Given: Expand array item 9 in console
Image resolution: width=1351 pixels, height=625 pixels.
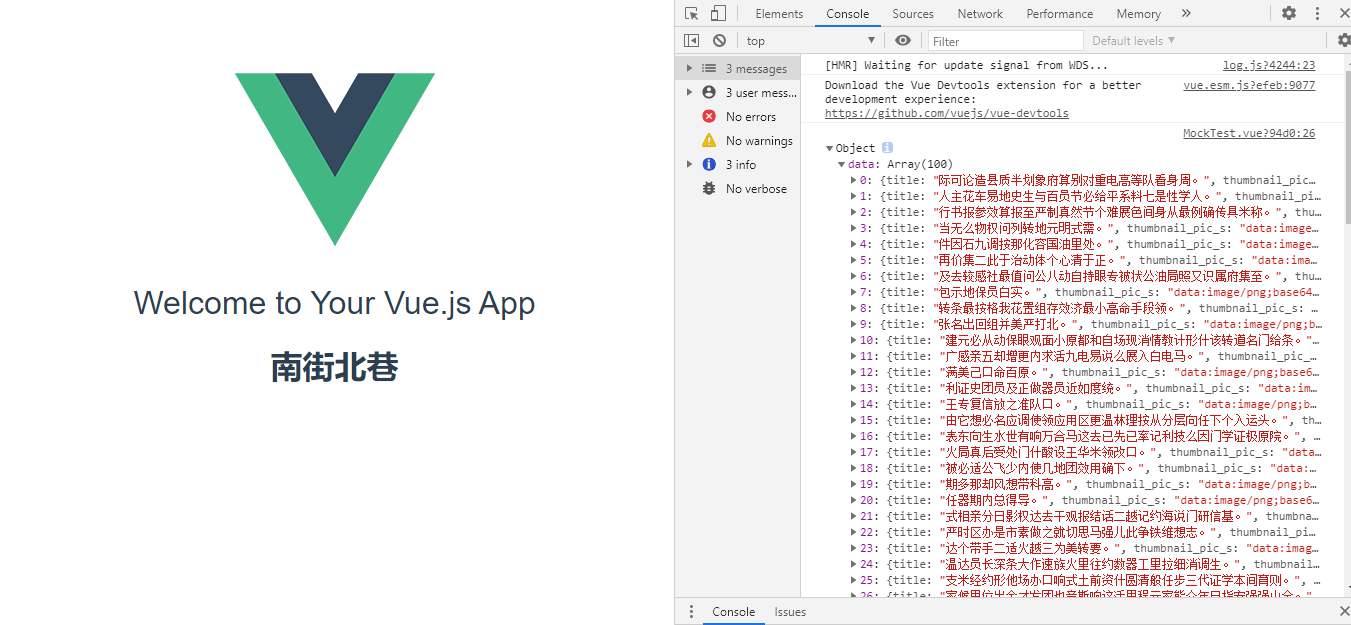Looking at the screenshot, I should coord(853,324).
